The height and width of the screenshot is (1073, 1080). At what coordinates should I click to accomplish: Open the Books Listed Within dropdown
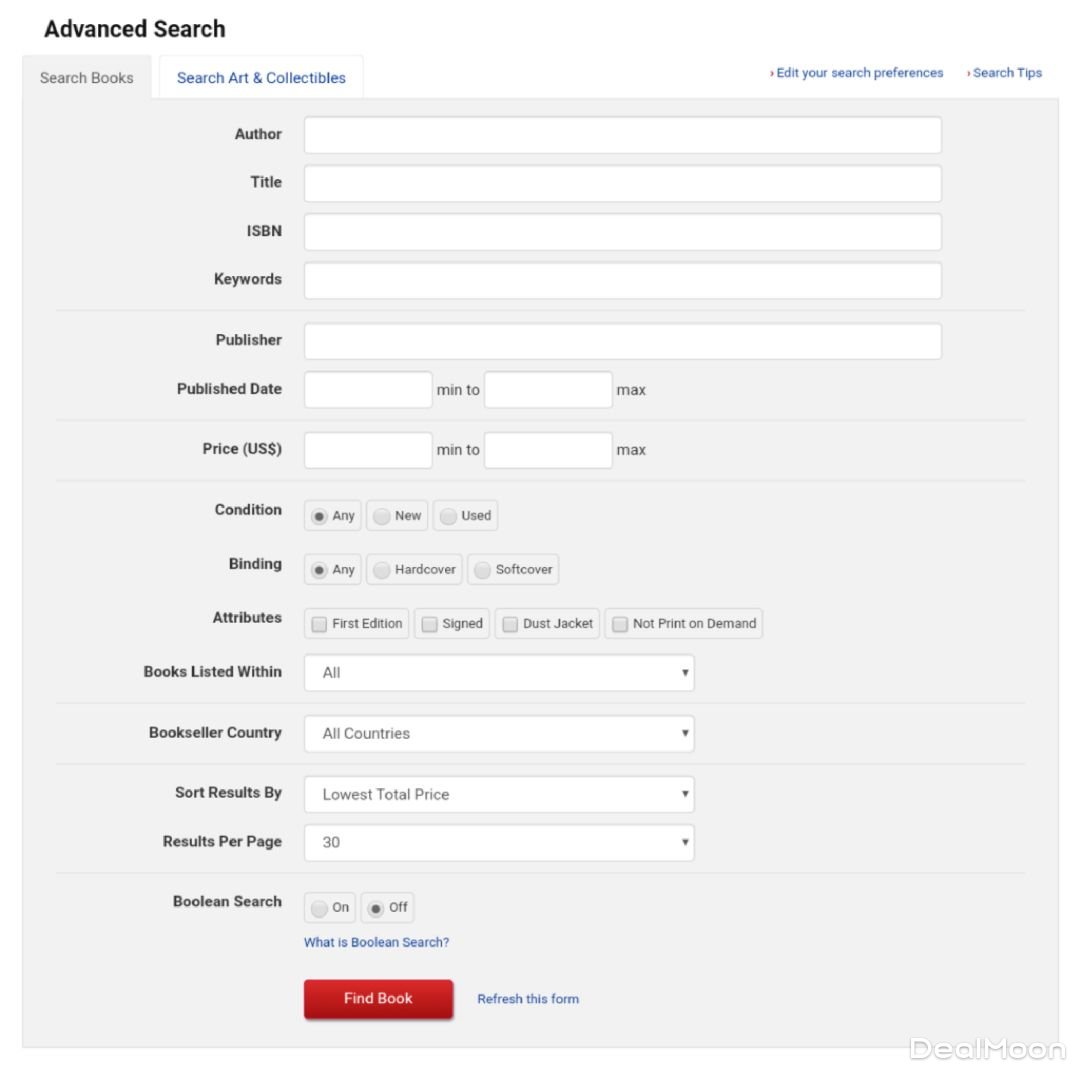[x=498, y=673]
